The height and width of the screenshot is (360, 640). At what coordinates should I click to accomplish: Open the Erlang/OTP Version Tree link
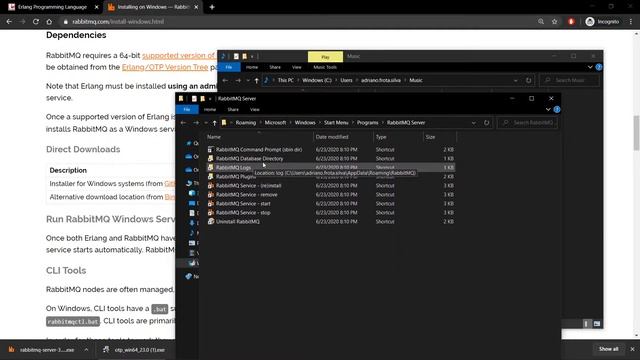coord(165,67)
